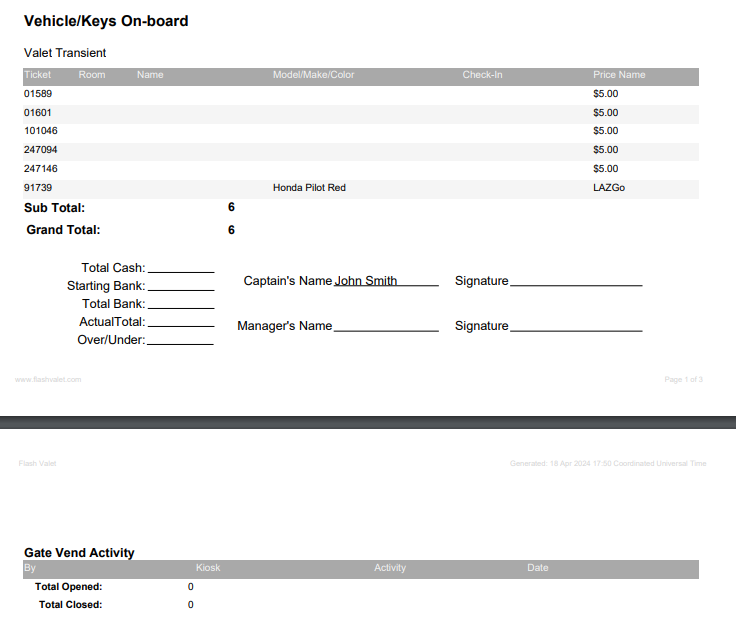
Task: Click the 'Date' column header
Action: pos(537,568)
